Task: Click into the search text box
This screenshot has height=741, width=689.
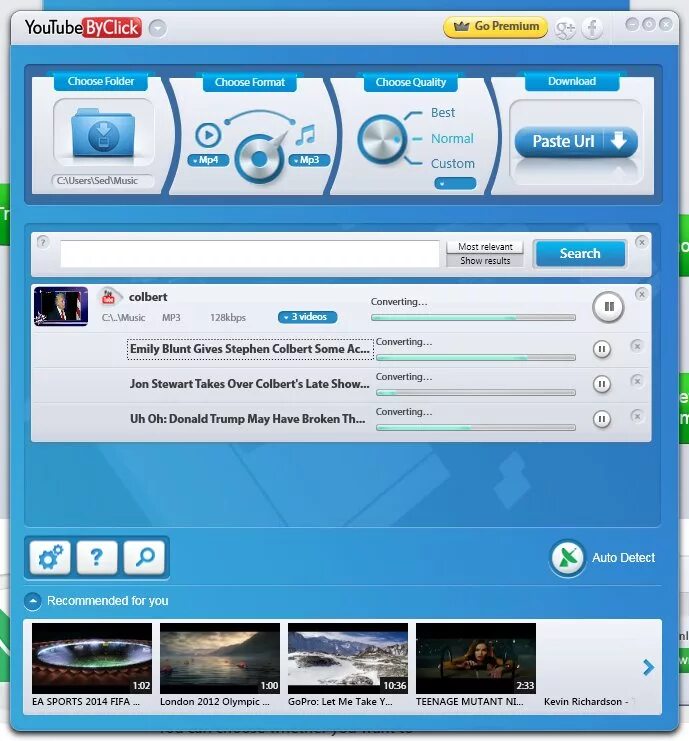Action: (x=250, y=254)
